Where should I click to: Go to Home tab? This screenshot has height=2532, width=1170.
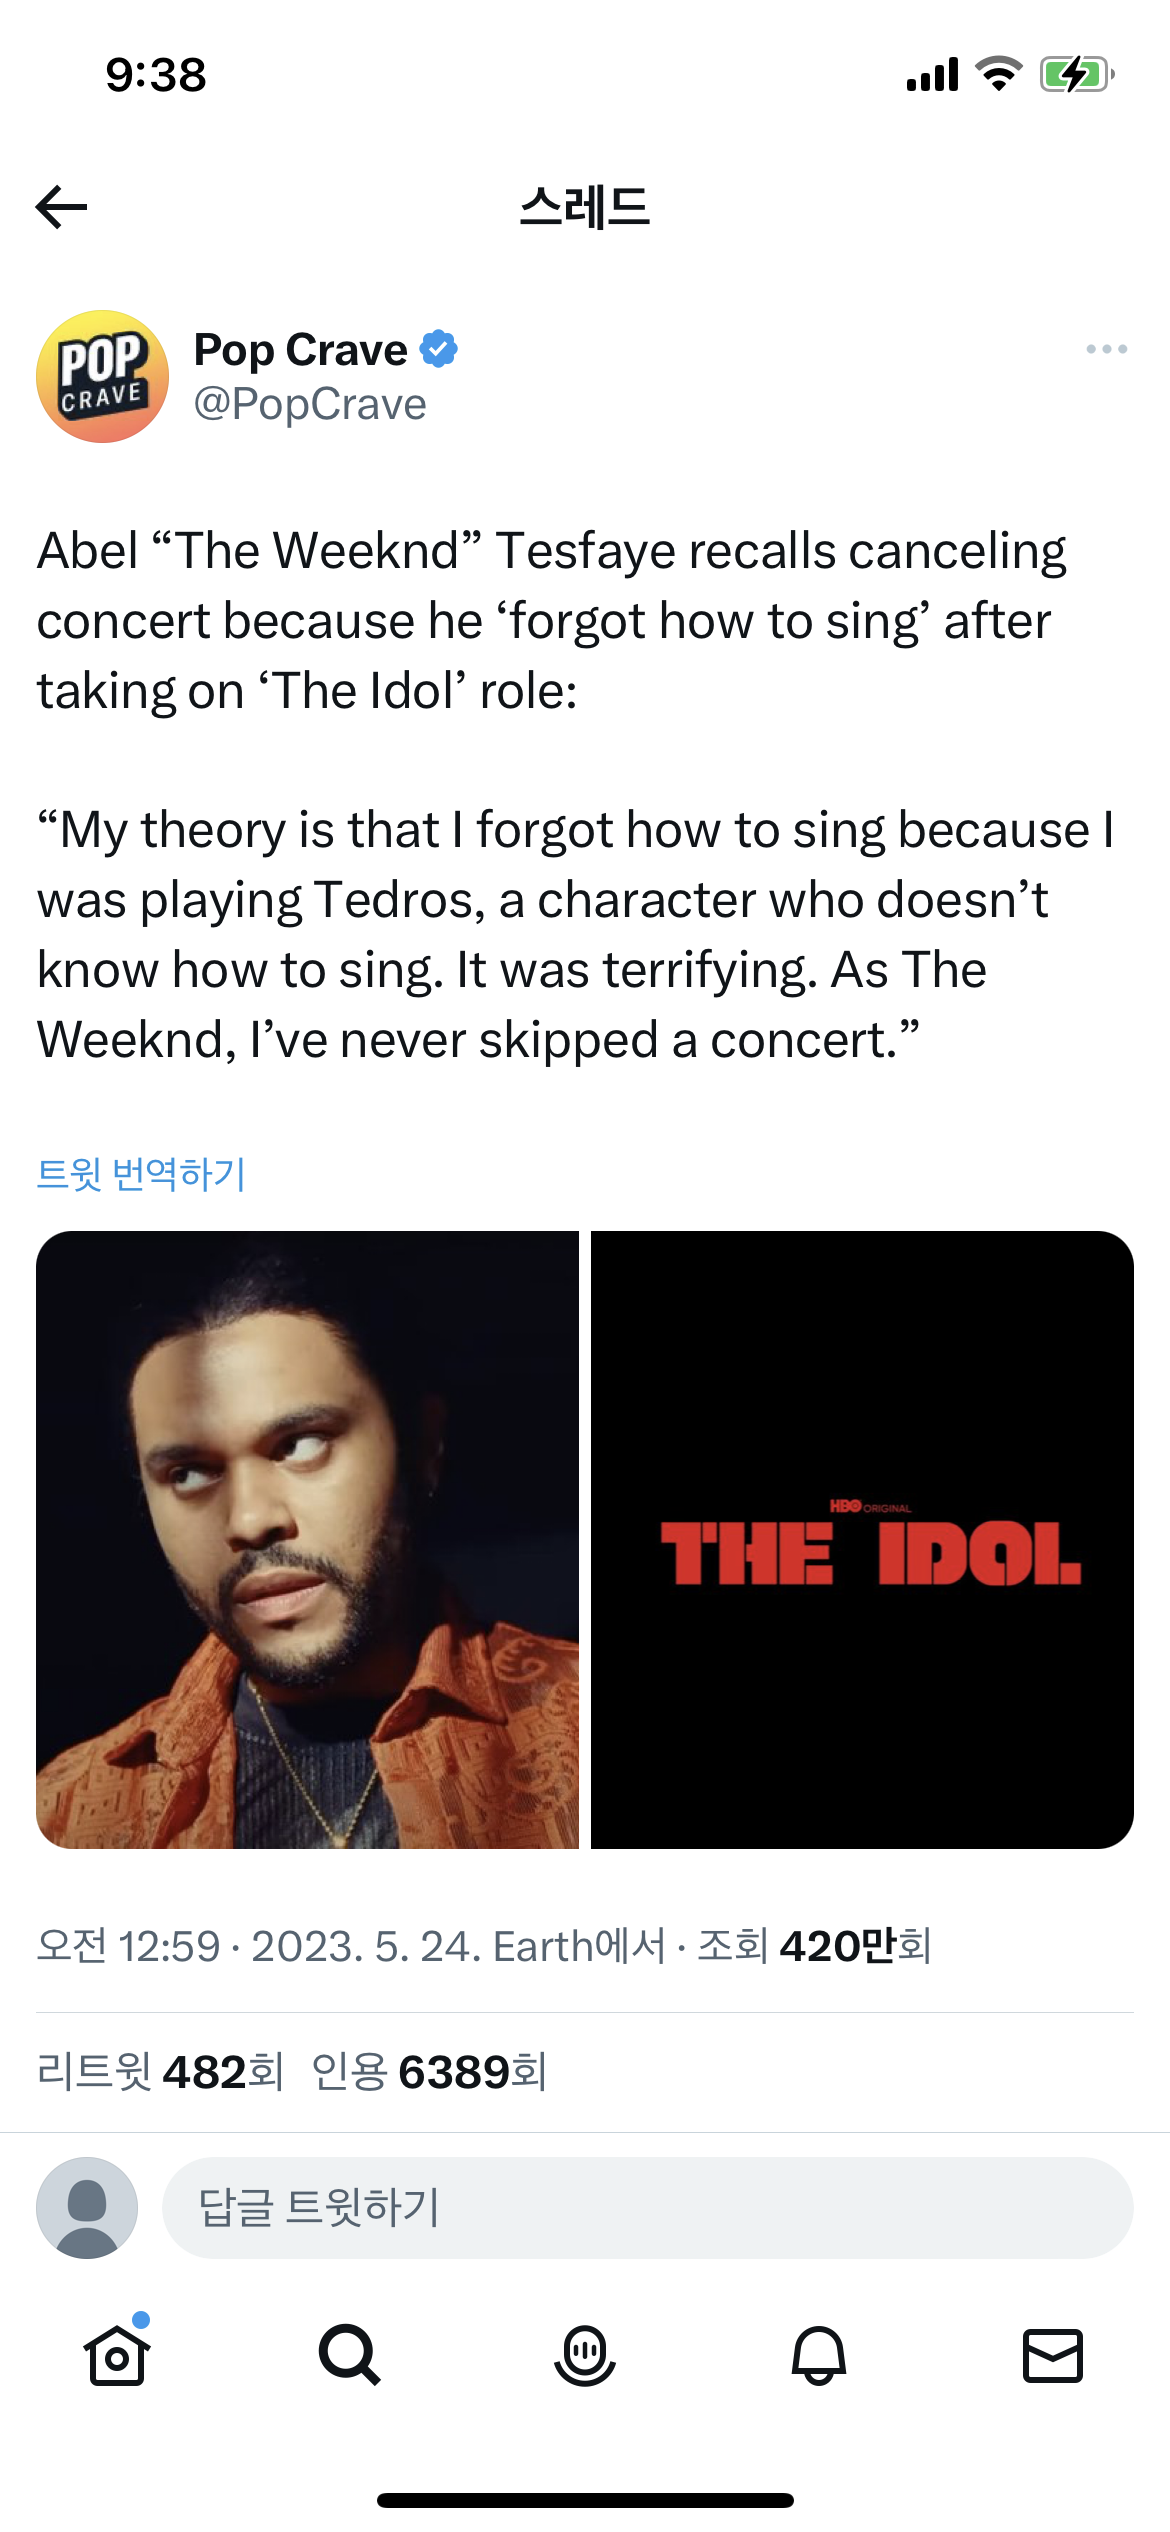[x=117, y=2355]
